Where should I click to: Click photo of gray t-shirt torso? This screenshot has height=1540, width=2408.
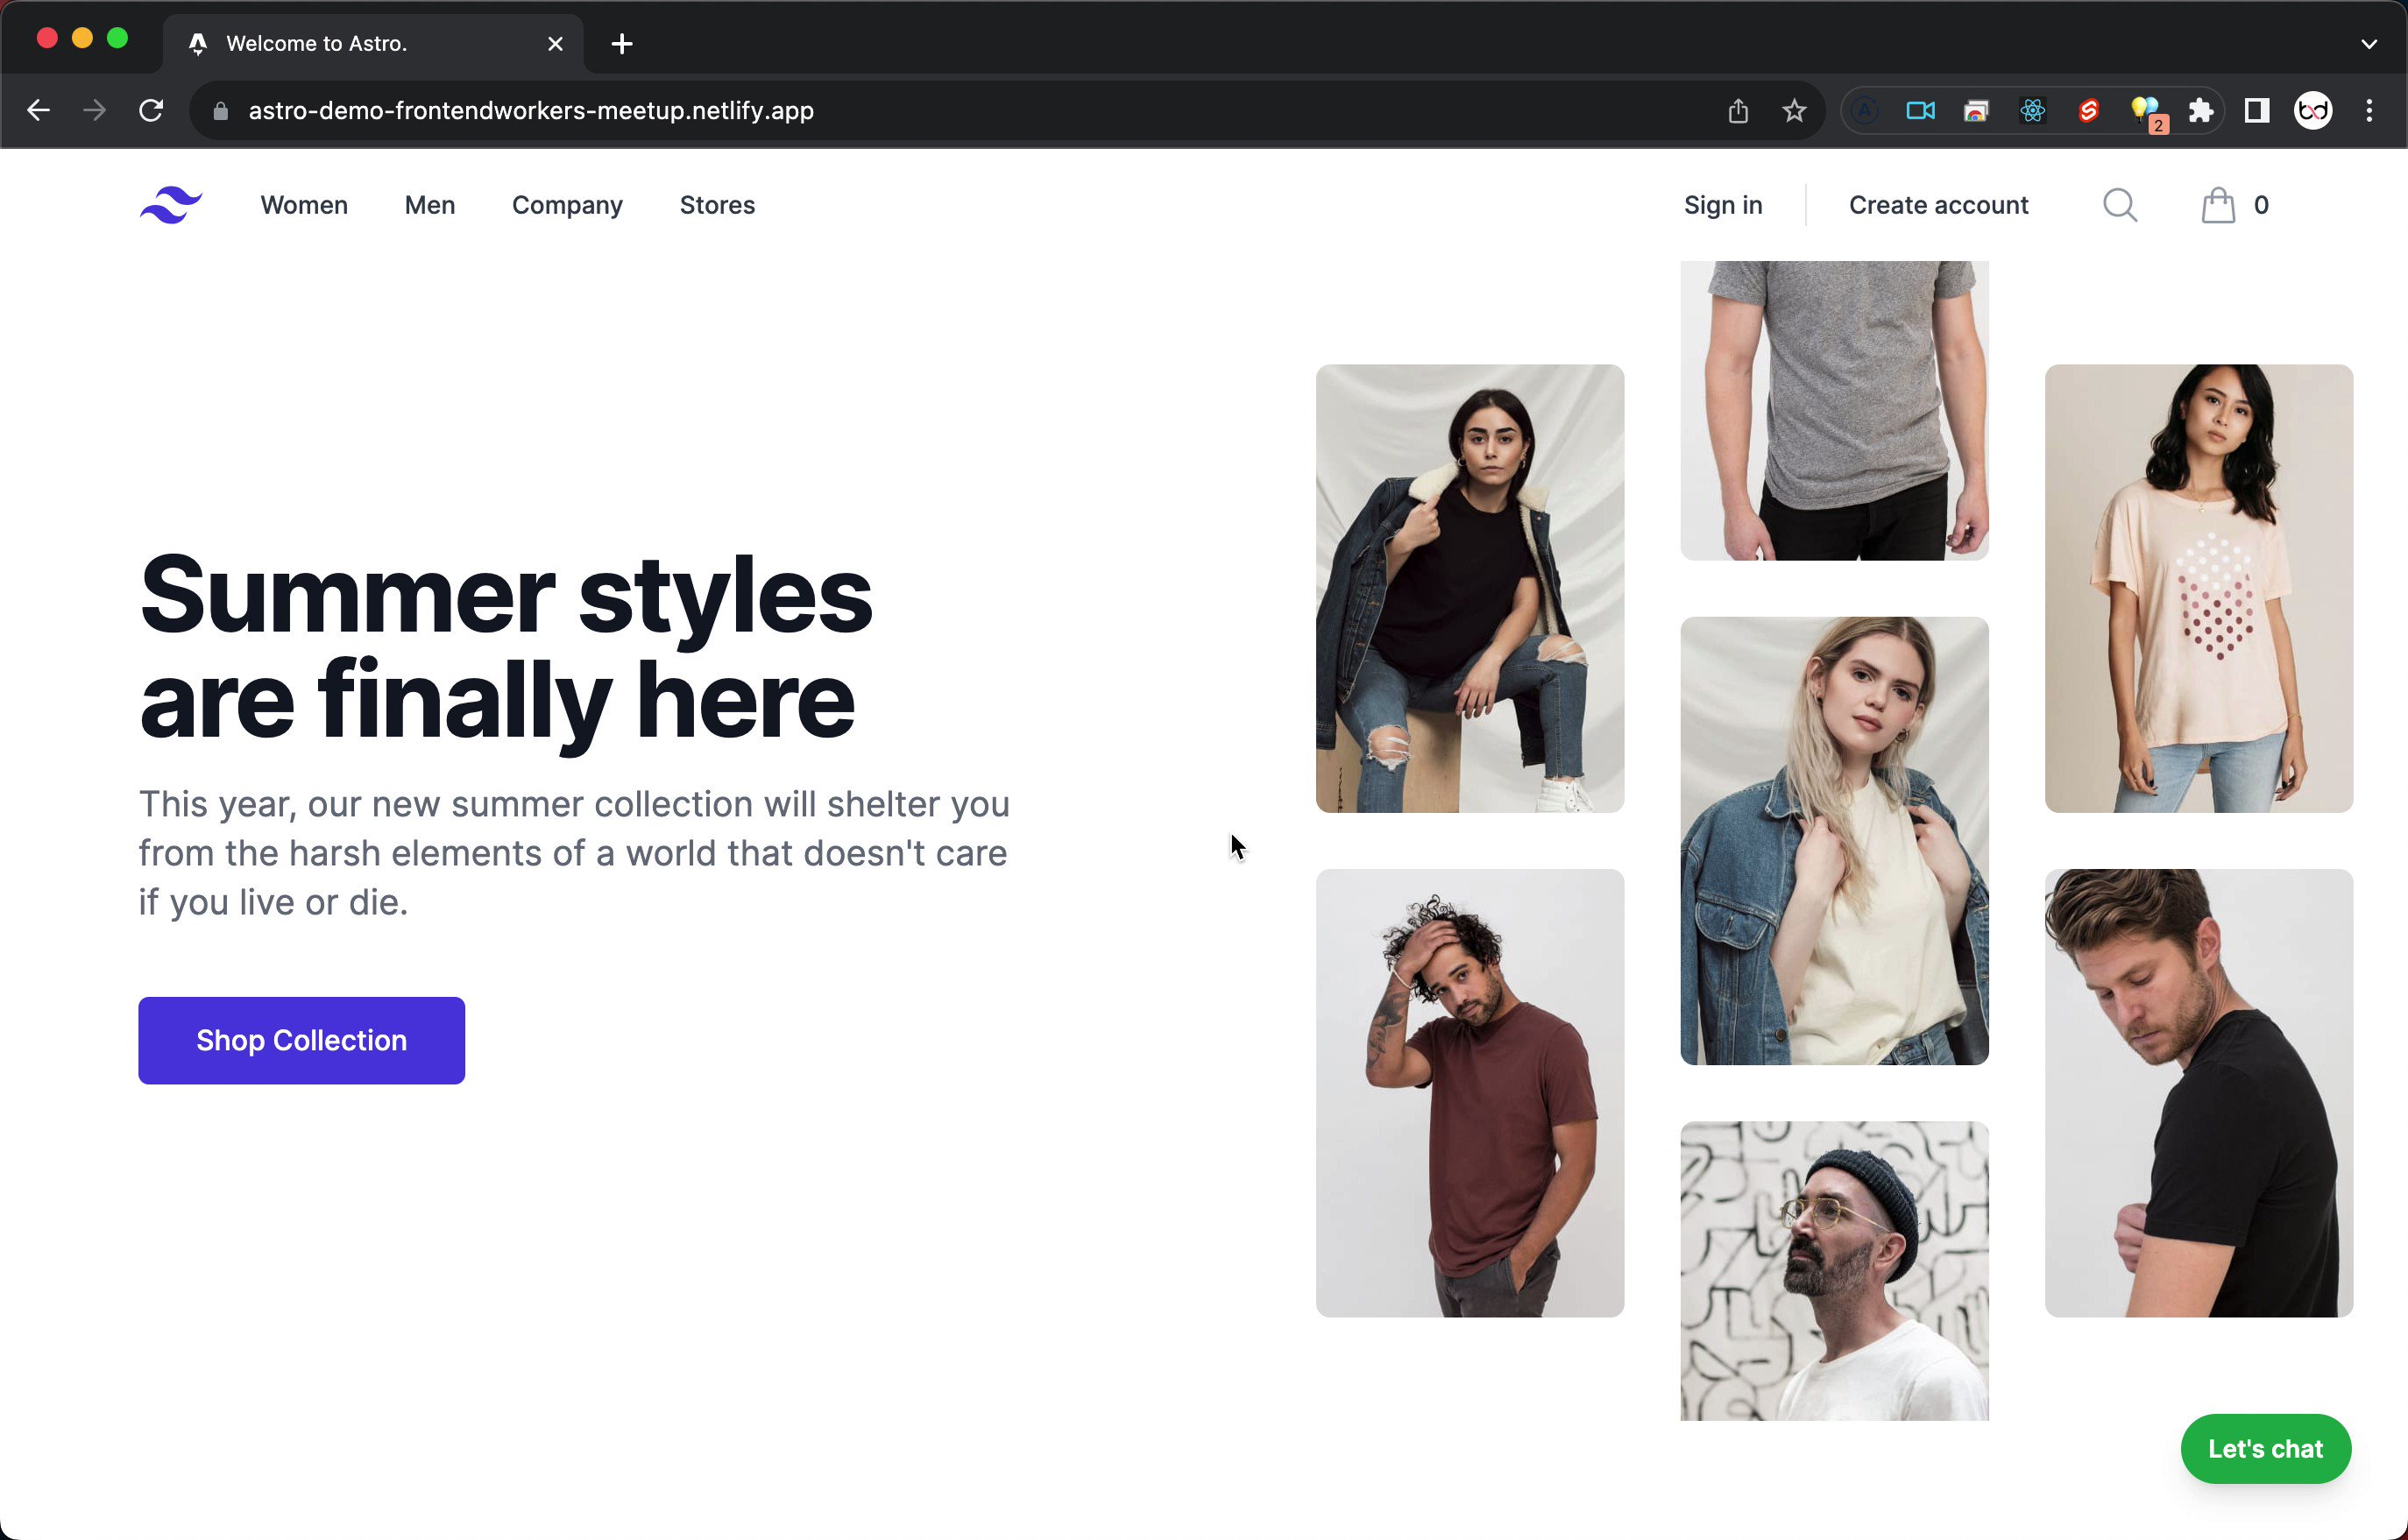(1834, 410)
